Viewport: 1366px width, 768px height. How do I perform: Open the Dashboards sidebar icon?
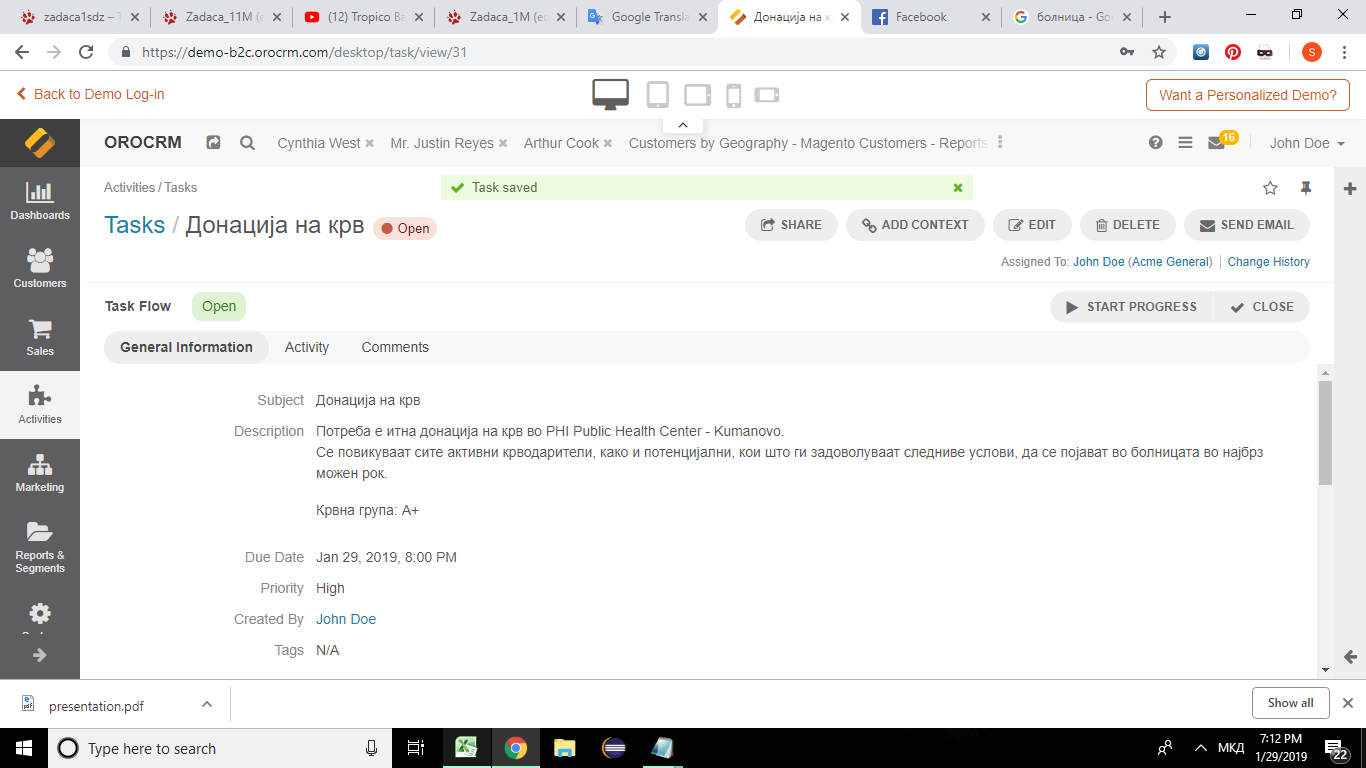[40, 201]
